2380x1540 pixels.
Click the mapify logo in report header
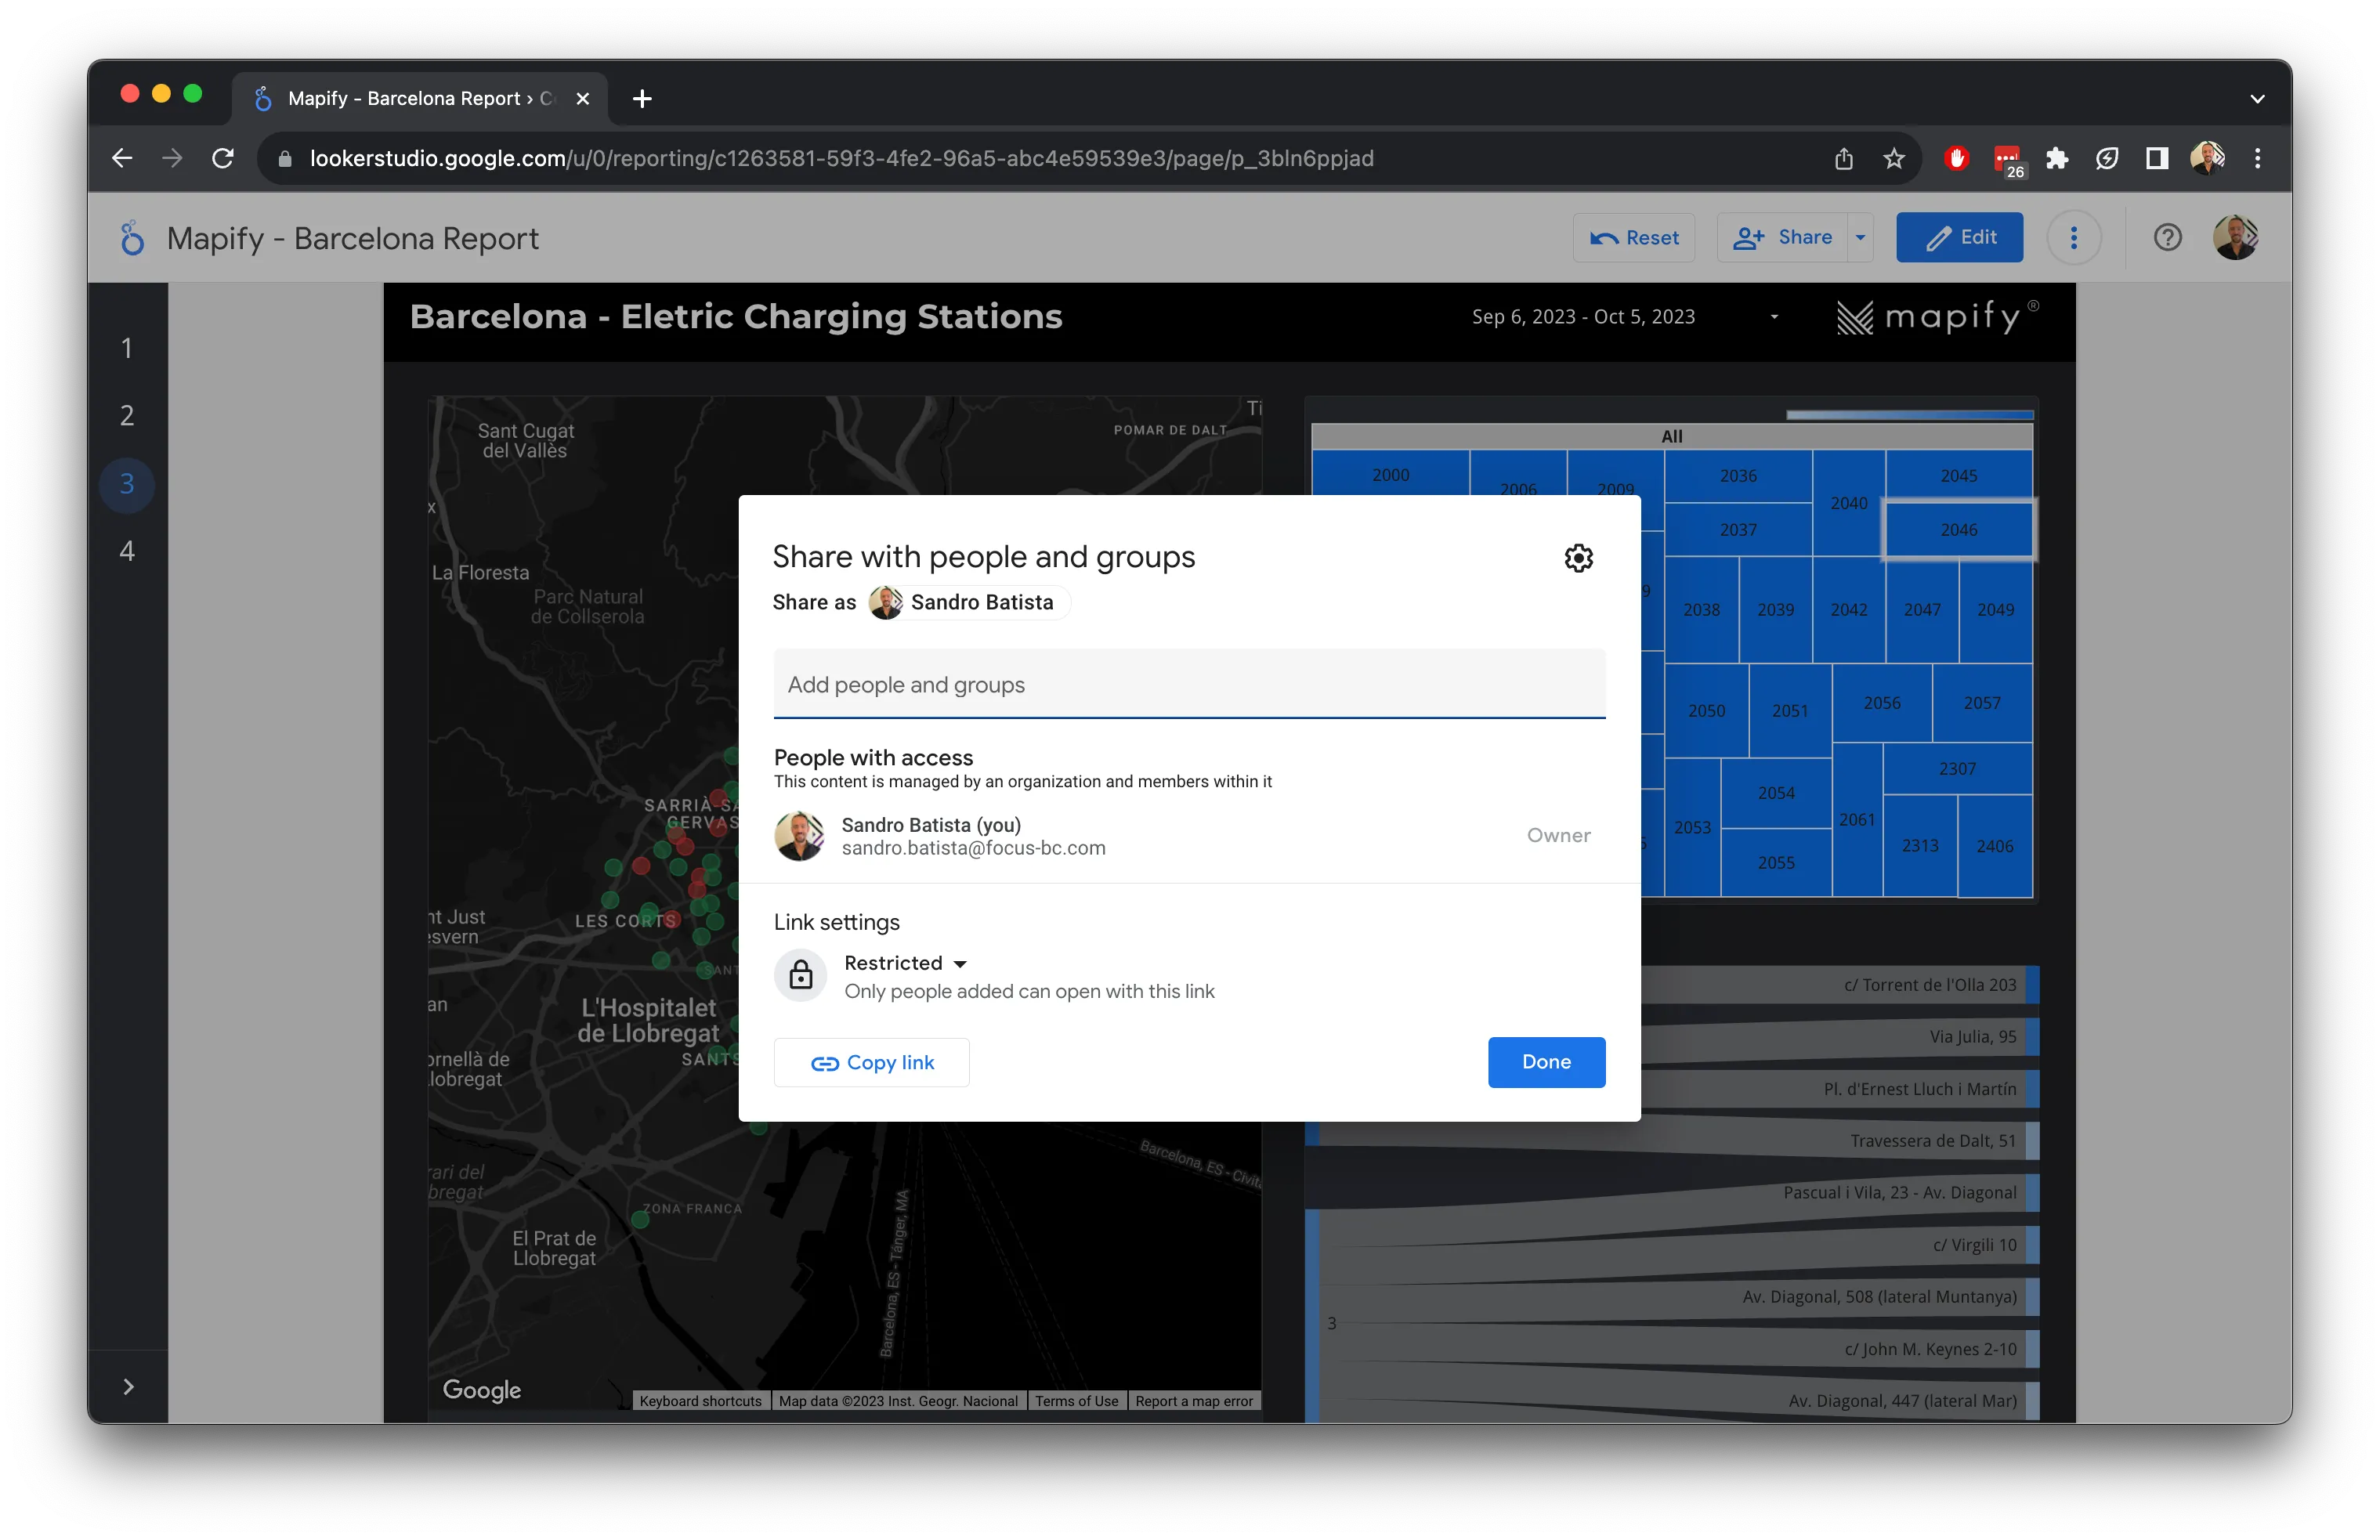(1937, 317)
